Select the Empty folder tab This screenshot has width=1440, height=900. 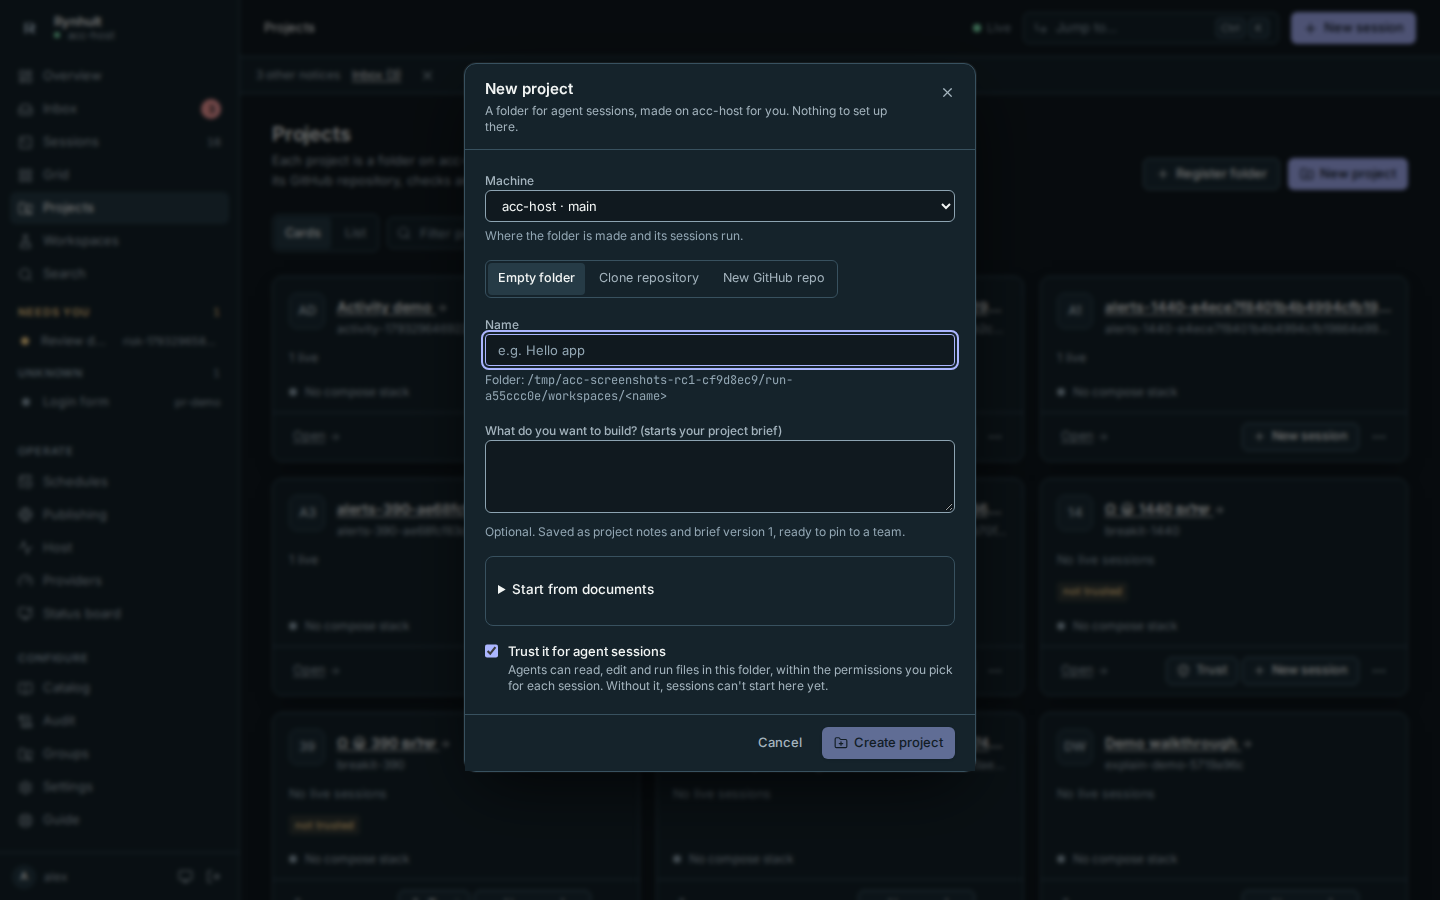(536, 278)
